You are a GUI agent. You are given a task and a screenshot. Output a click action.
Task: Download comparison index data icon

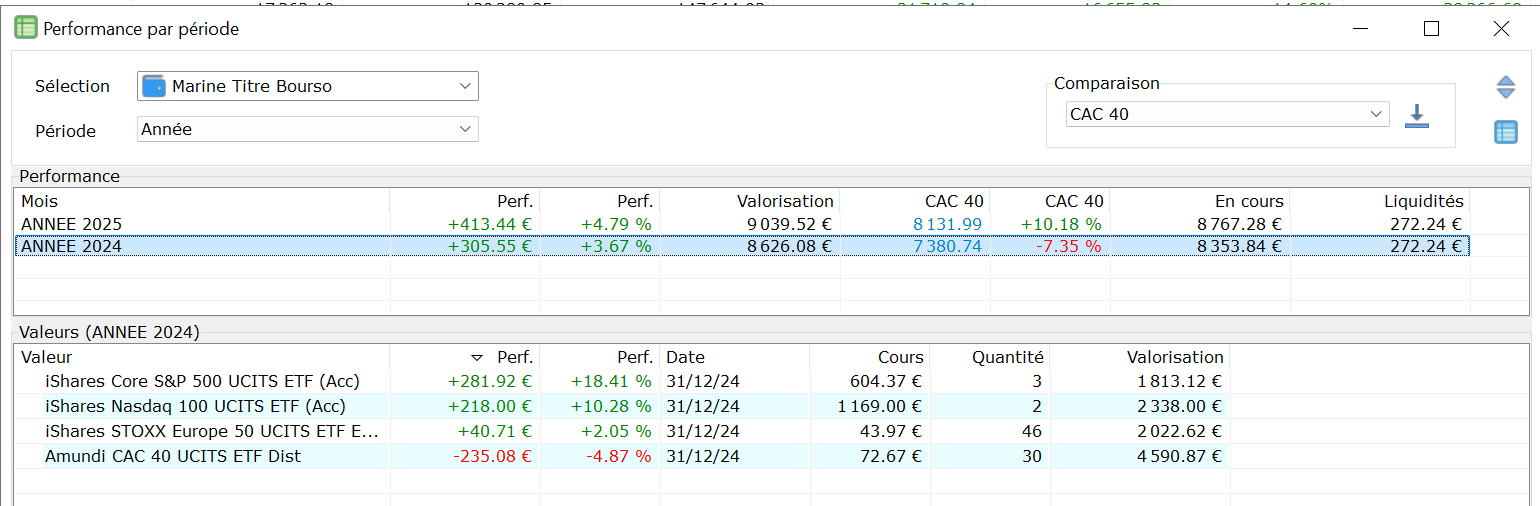1416,115
